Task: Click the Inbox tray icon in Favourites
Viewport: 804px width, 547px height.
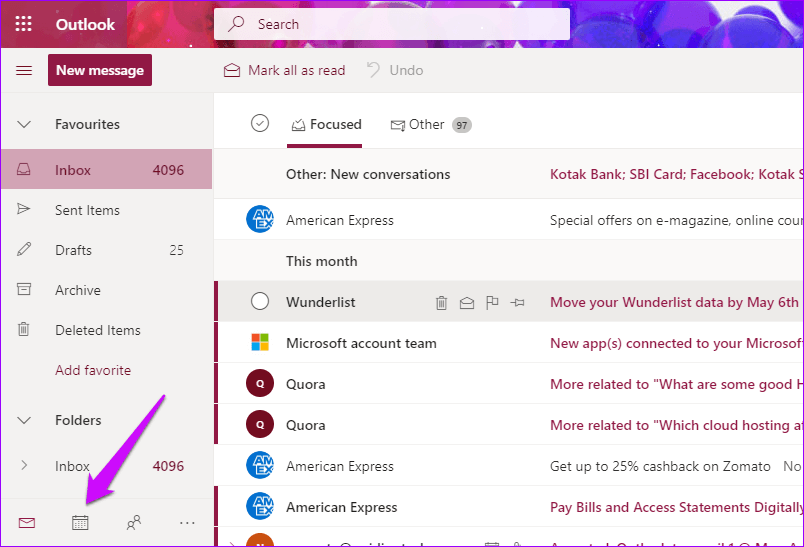Action: pyautogui.click(x=24, y=170)
